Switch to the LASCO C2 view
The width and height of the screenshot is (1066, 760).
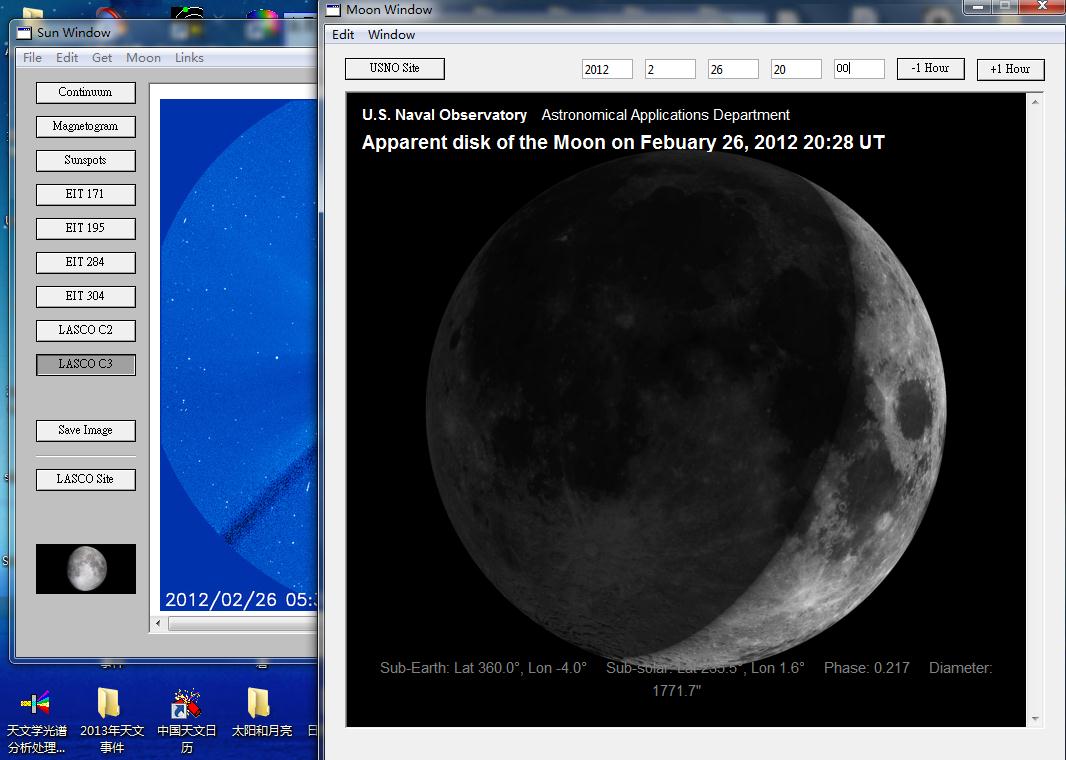click(86, 330)
